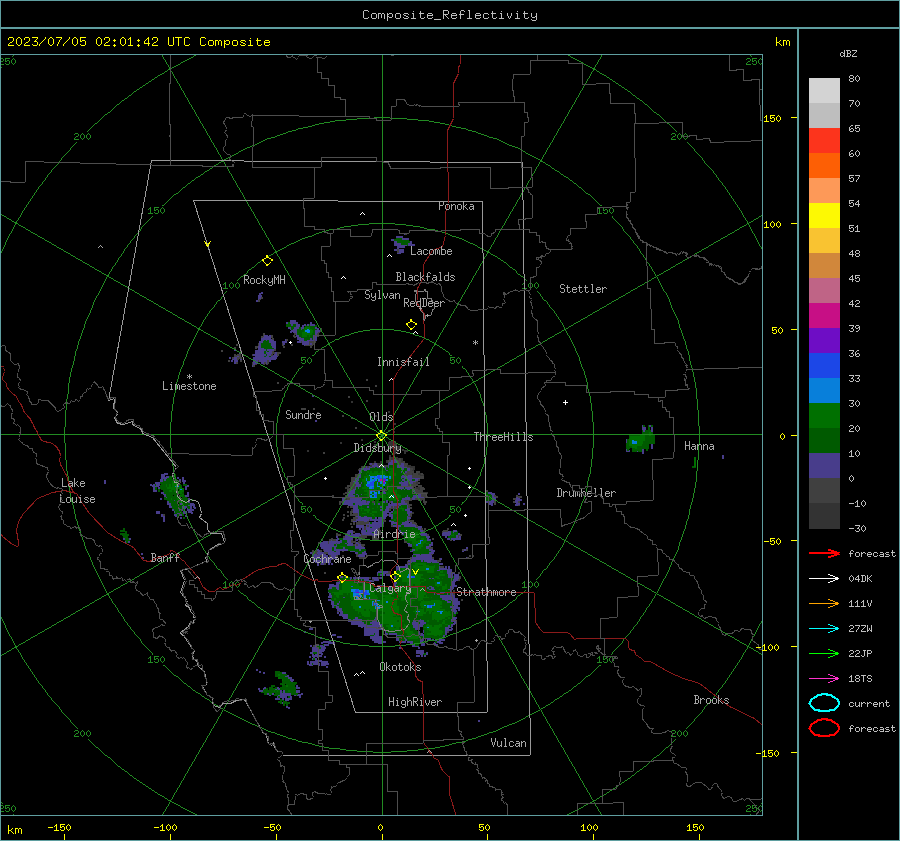This screenshot has height=841, width=900.
Task: Click the Vulcan city label
Action: pyautogui.click(x=508, y=743)
